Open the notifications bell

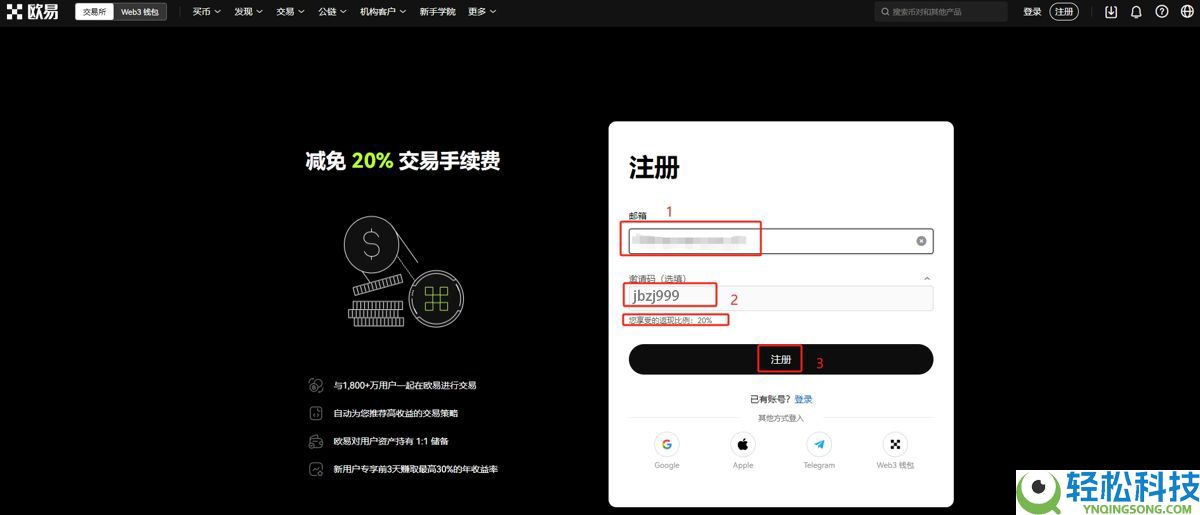point(1136,12)
